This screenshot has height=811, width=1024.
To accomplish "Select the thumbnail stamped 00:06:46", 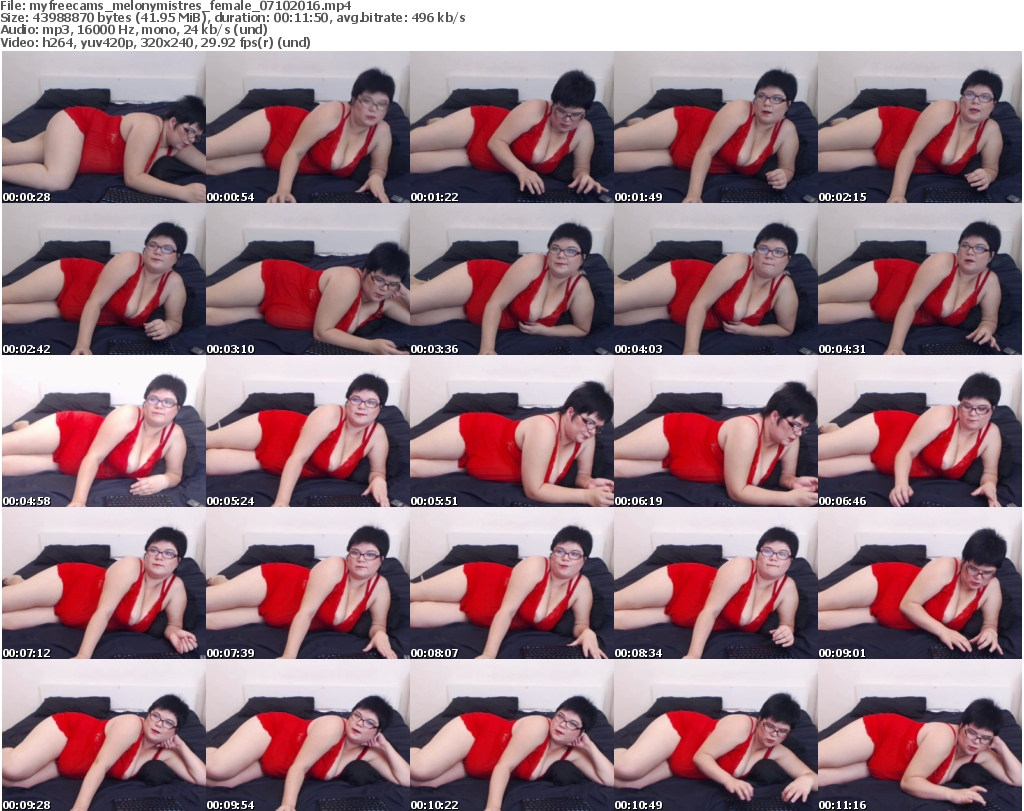I will (920, 432).
